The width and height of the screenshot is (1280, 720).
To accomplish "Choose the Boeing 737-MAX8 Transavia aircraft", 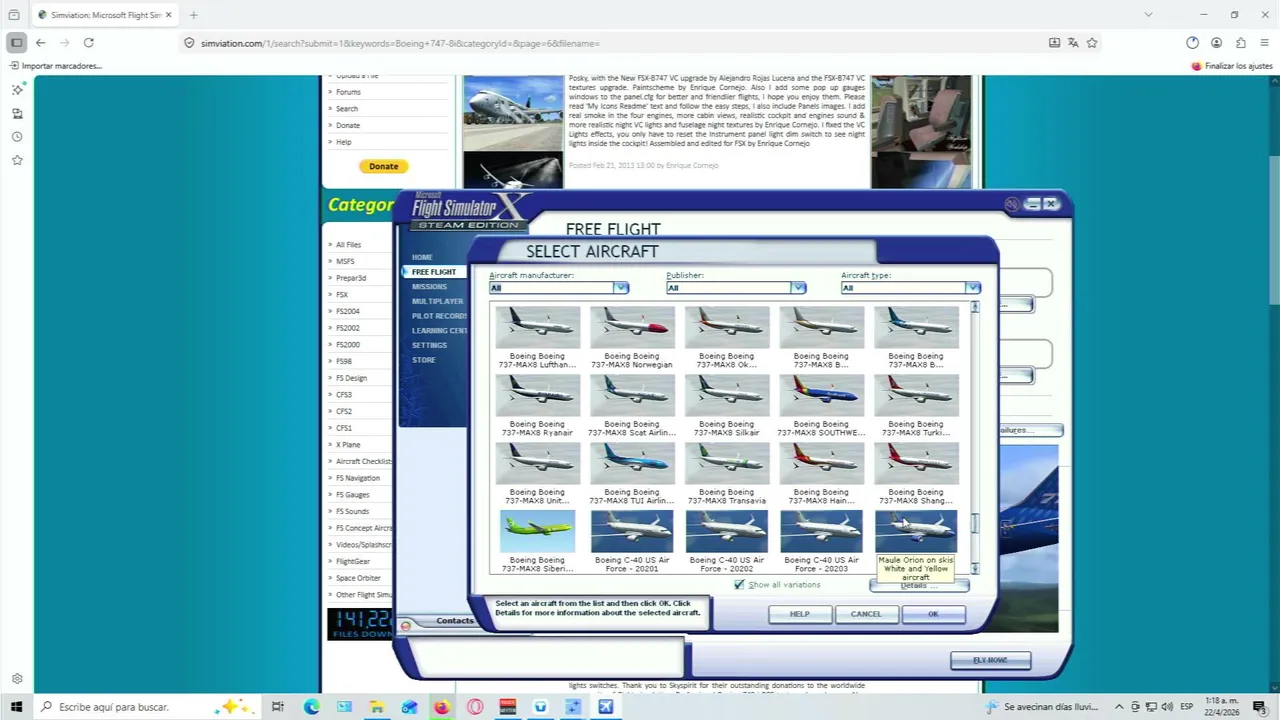I will (x=727, y=463).
